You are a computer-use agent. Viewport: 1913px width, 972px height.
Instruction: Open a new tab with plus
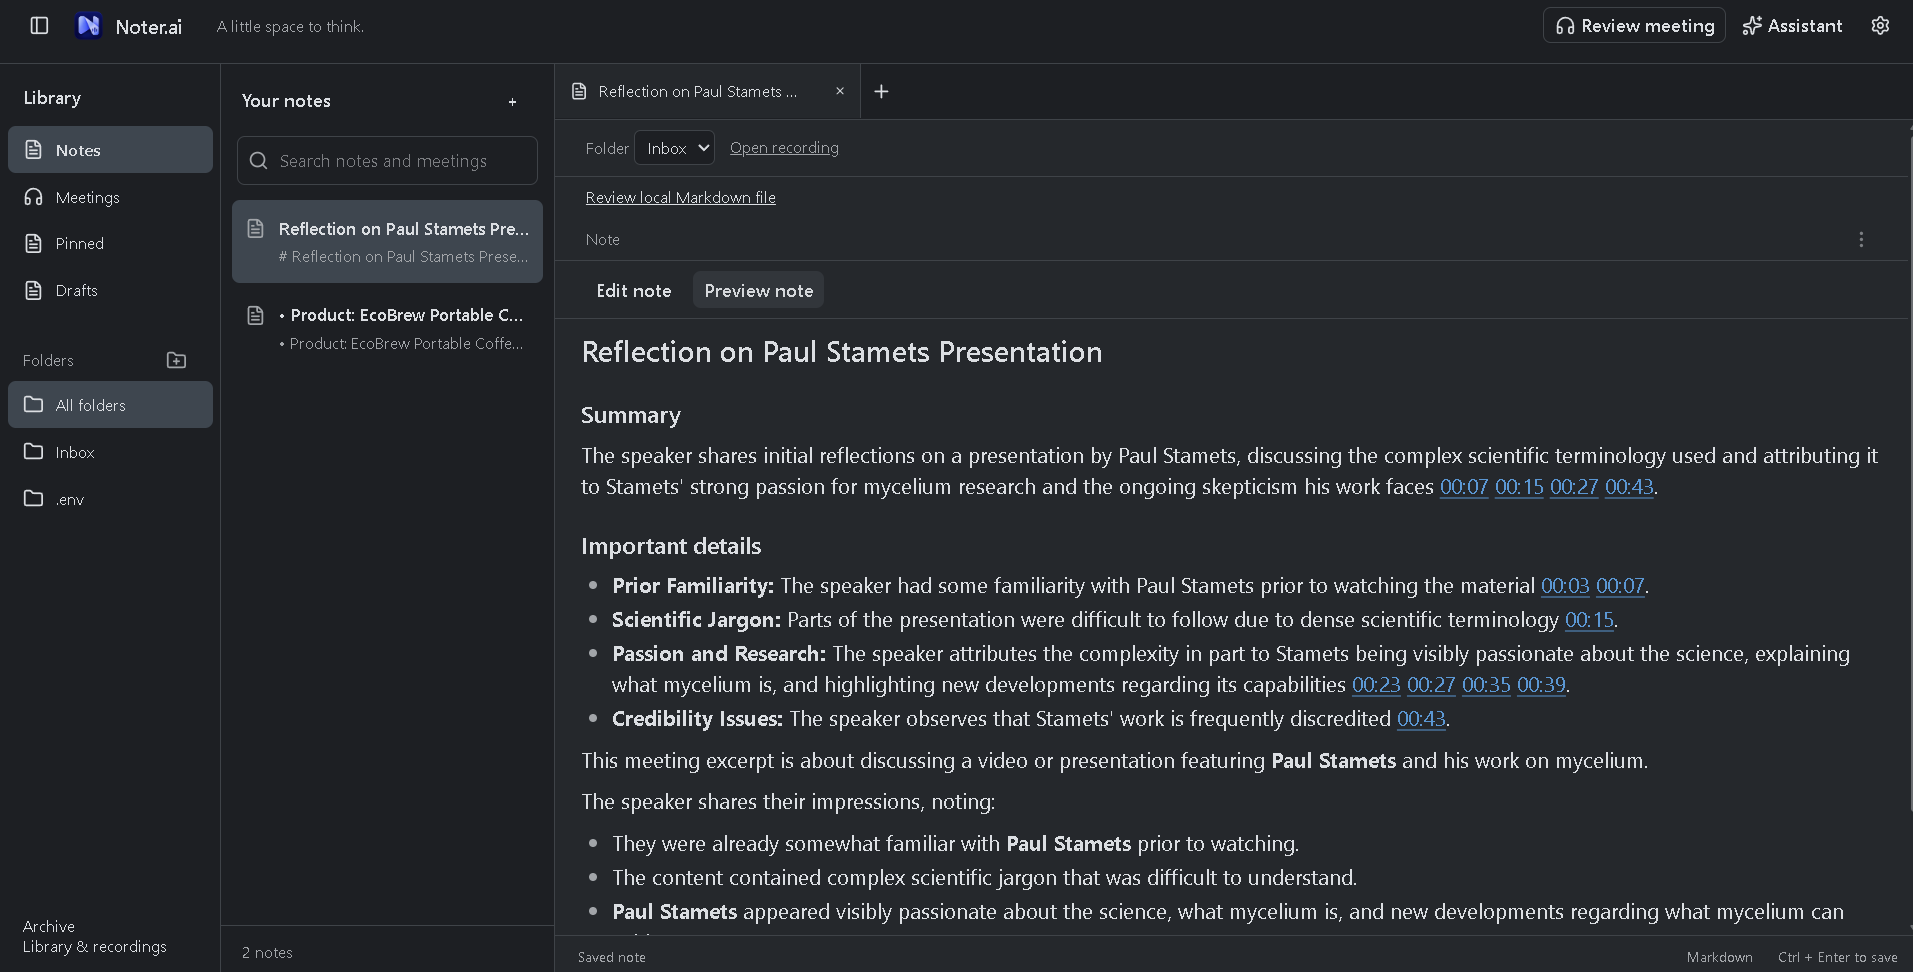click(881, 91)
